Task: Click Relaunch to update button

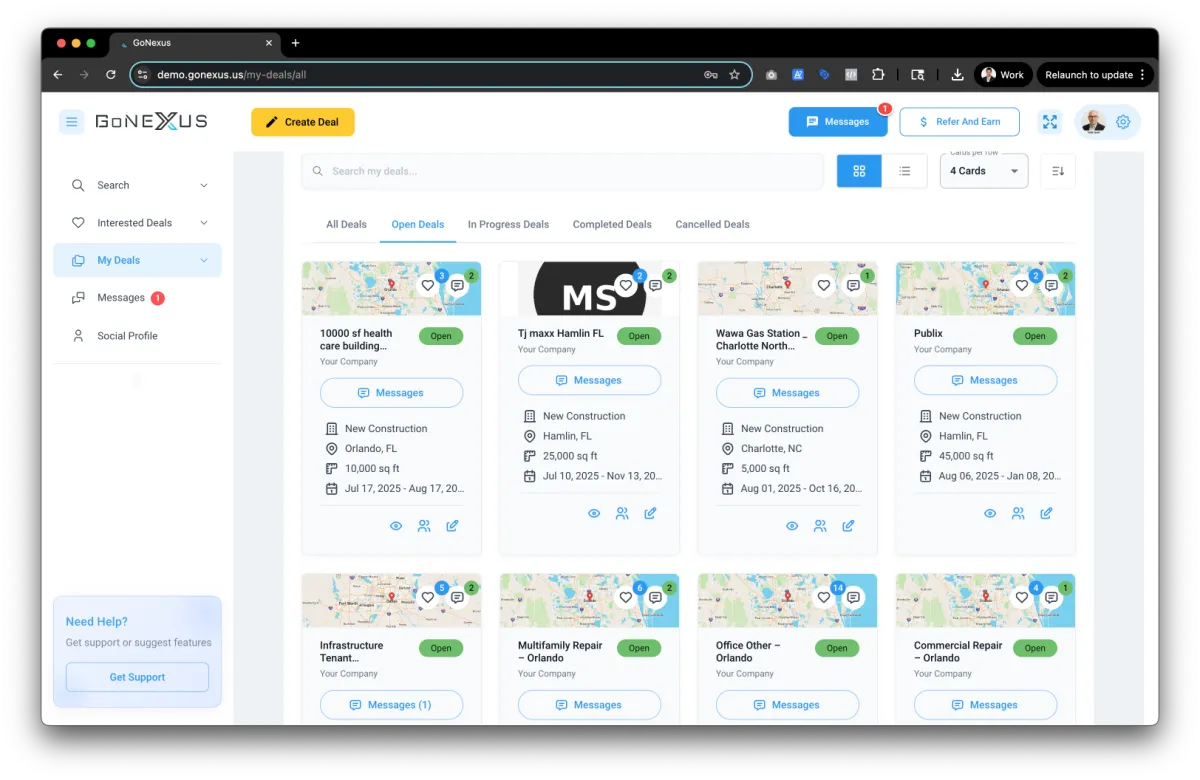Action: (x=1095, y=75)
